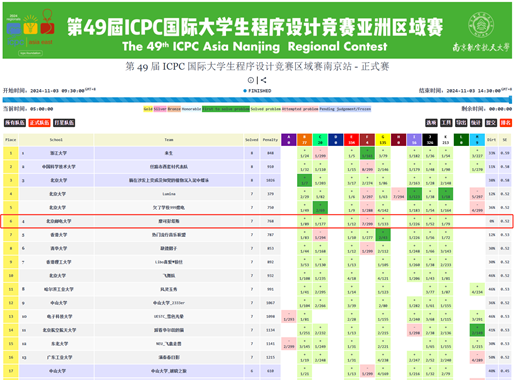Switch to the 排名 (ranking) tab

[506, 123]
